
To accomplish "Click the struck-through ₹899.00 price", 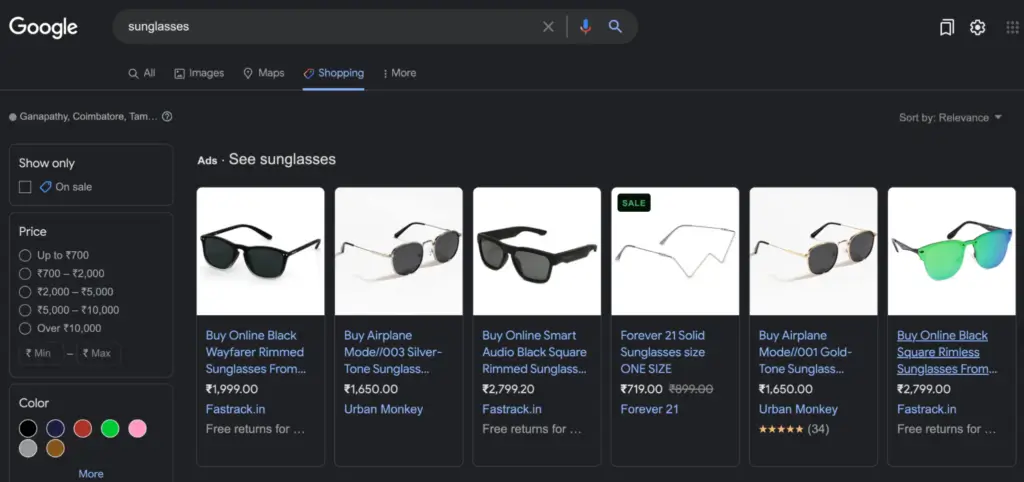I will coord(691,390).
